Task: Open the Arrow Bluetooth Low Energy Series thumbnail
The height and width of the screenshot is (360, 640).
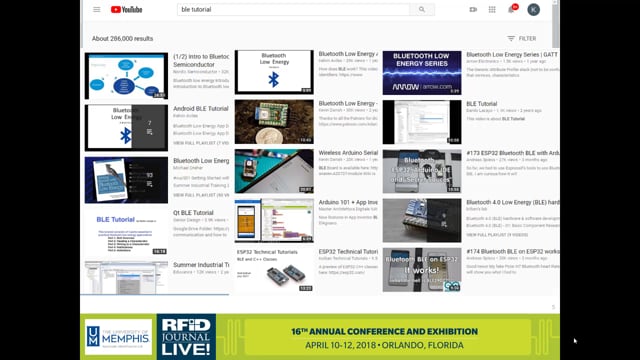Action: (x=422, y=73)
